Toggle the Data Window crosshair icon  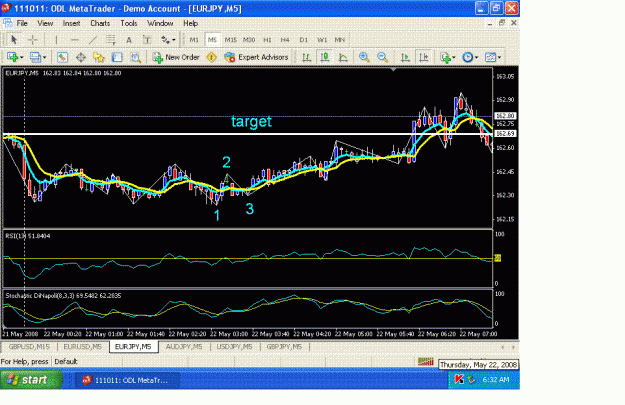[x=81, y=57]
